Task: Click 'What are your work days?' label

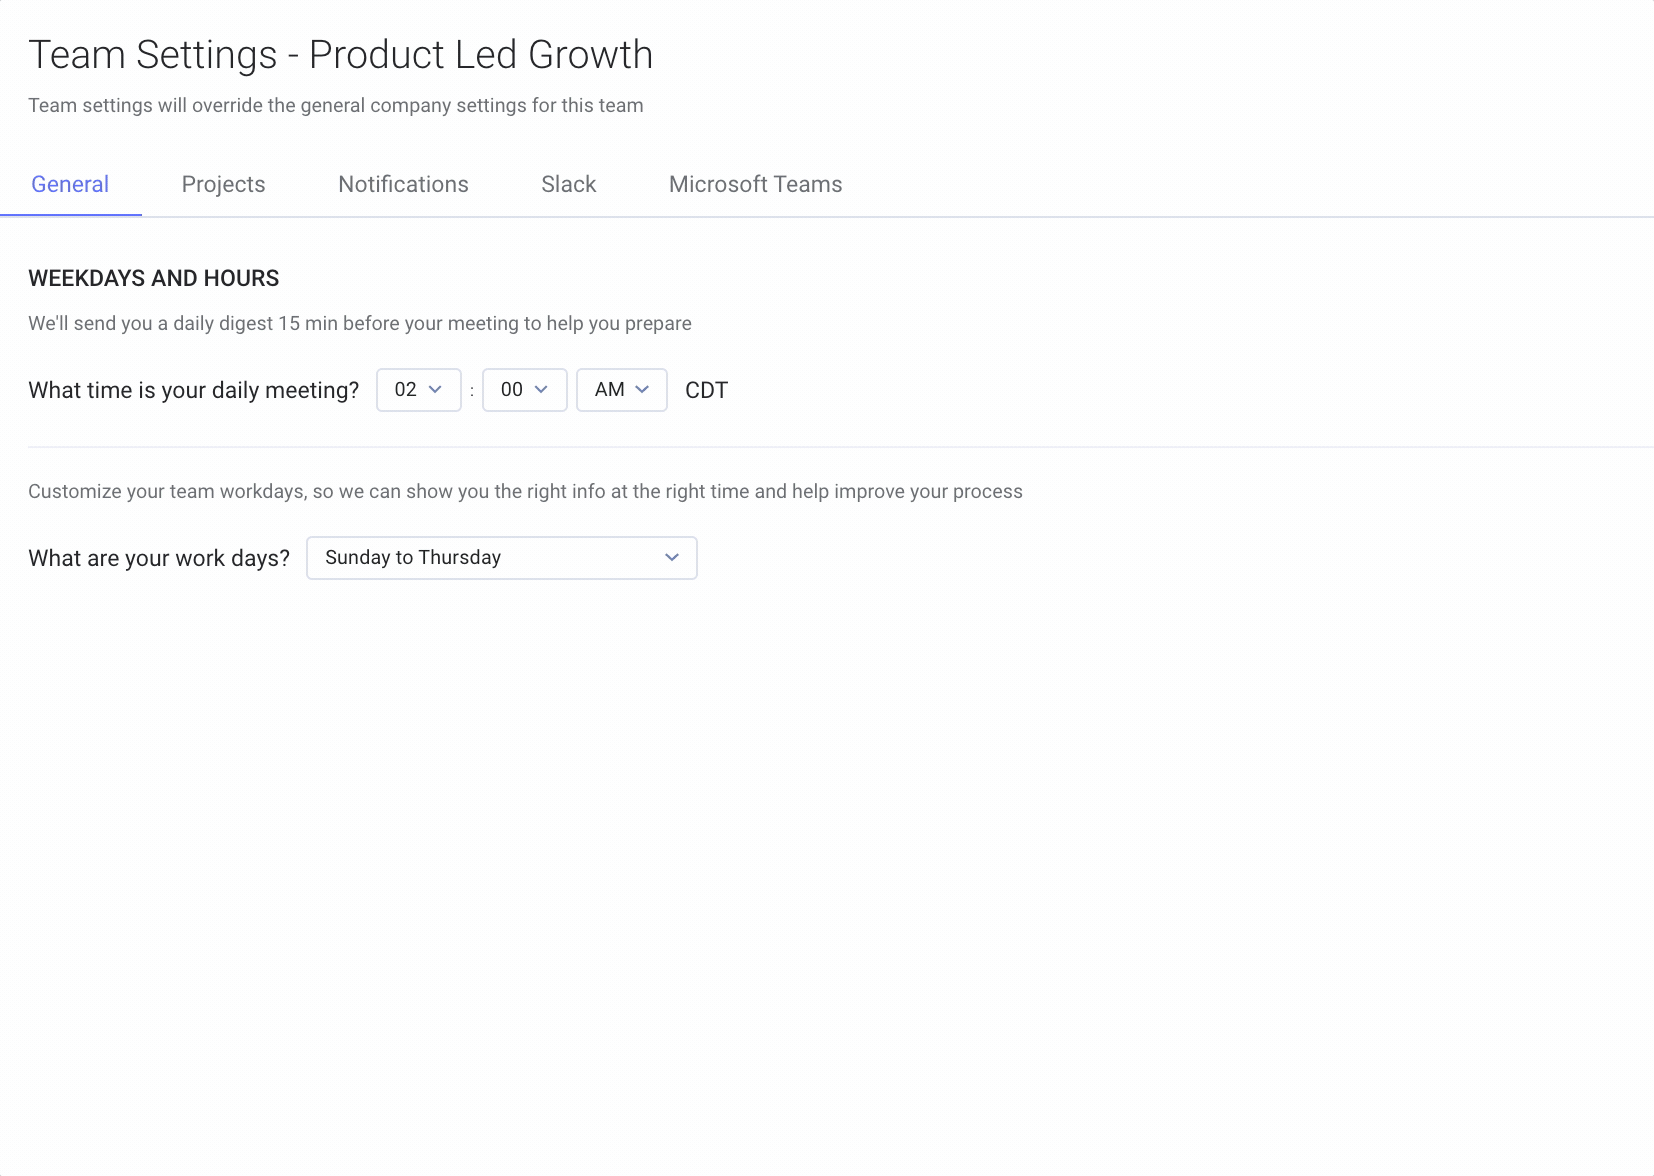Action: pyautogui.click(x=159, y=558)
